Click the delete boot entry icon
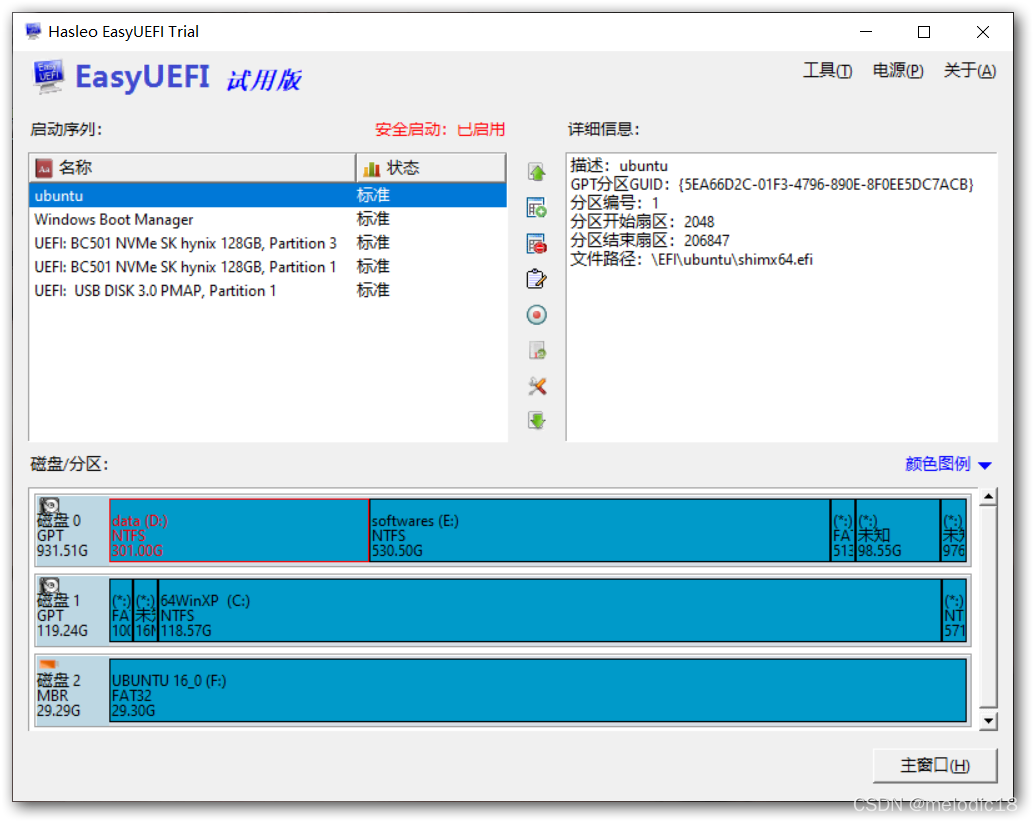 click(537, 244)
